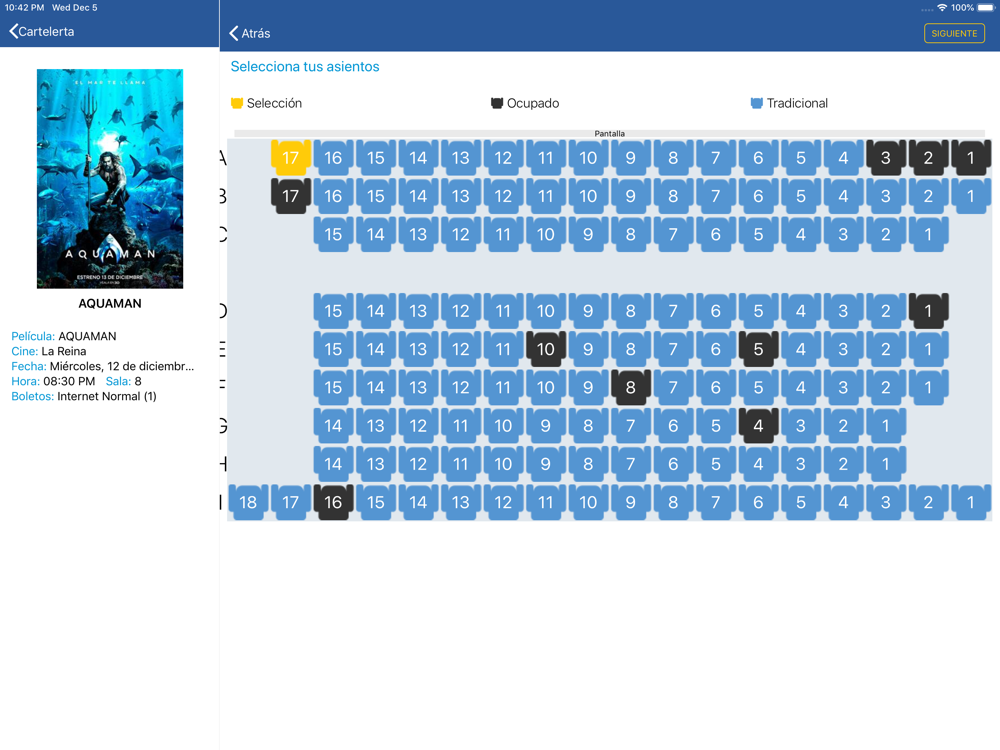Pick seat 1 in row C
This screenshot has height=750, width=1000.
point(929,234)
